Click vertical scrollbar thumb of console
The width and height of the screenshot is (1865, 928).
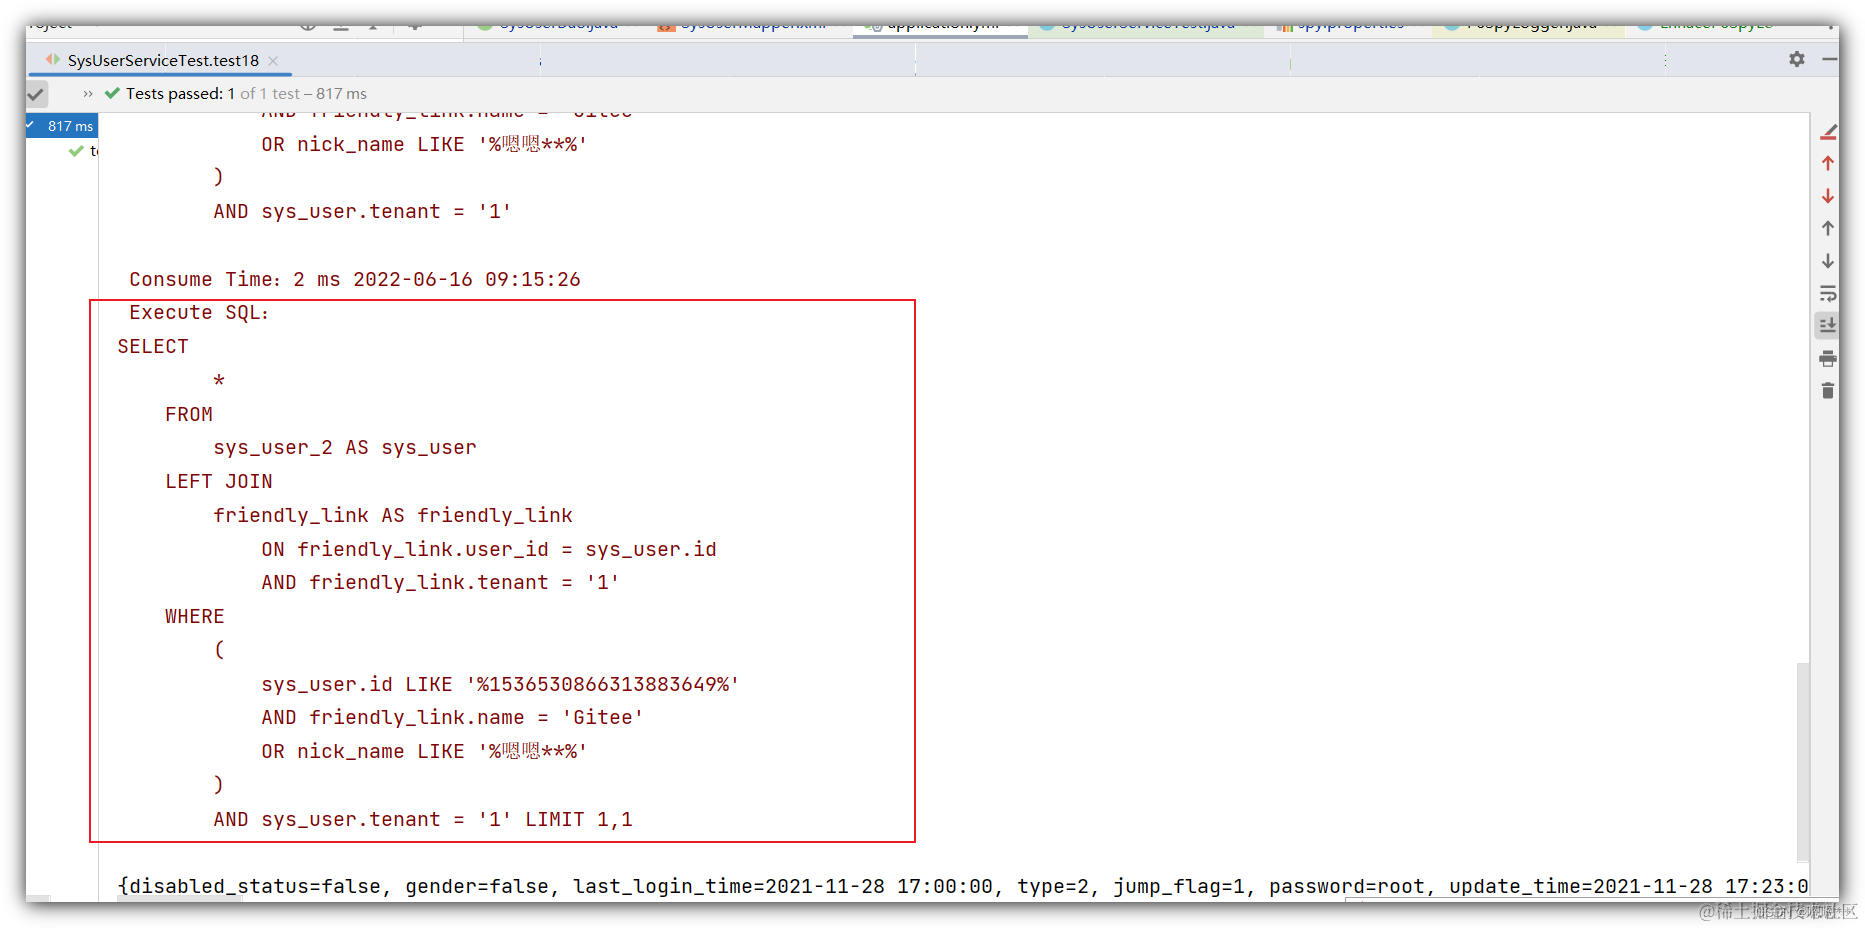click(1803, 760)
